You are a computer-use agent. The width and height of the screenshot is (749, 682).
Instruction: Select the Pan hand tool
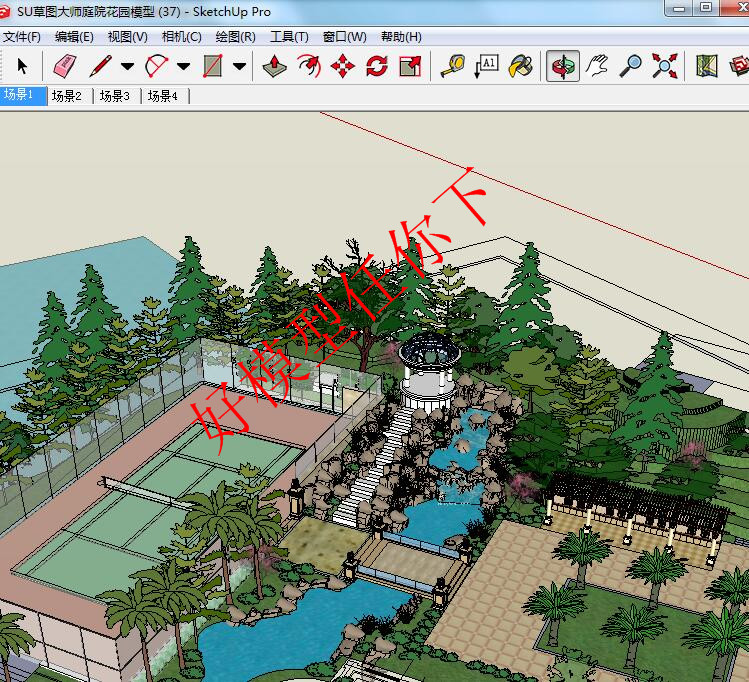[x=597, y=66]
